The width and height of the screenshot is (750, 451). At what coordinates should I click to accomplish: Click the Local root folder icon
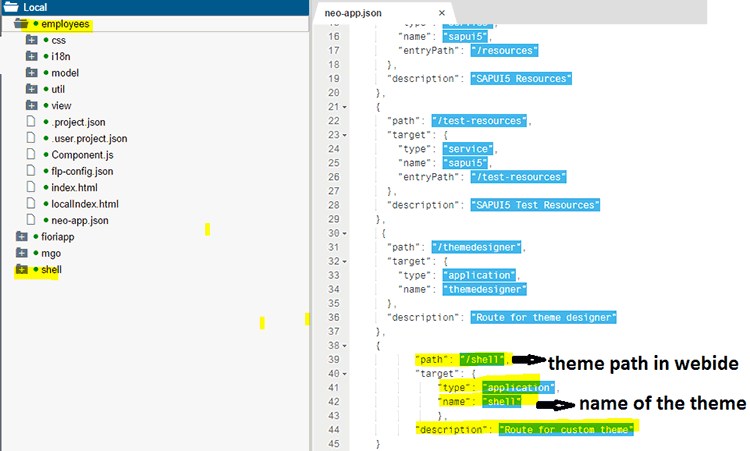coord(10,7)
